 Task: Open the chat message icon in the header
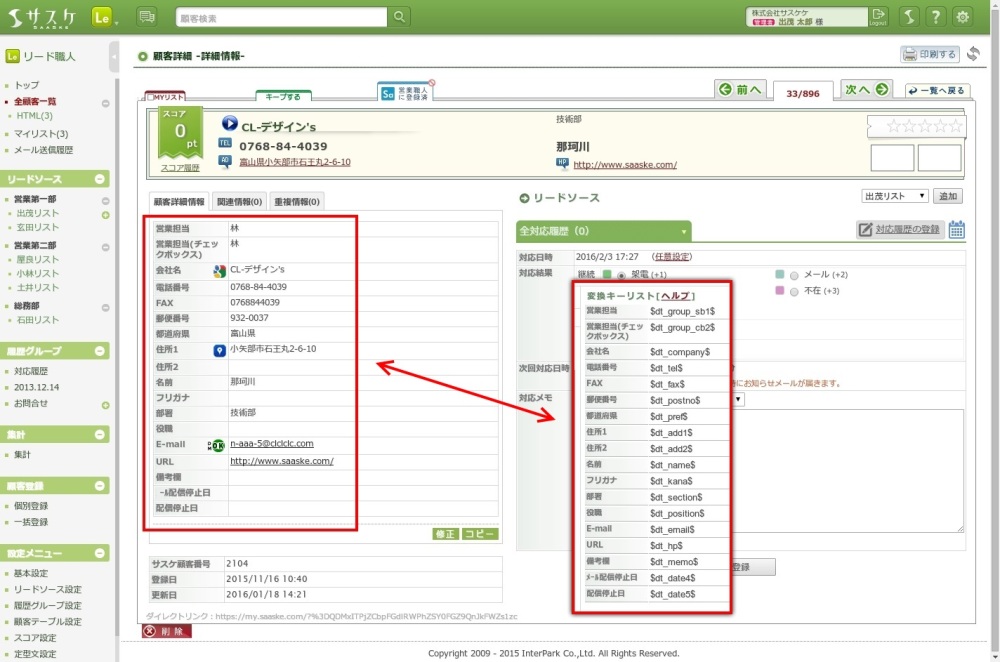click(147, 17)
